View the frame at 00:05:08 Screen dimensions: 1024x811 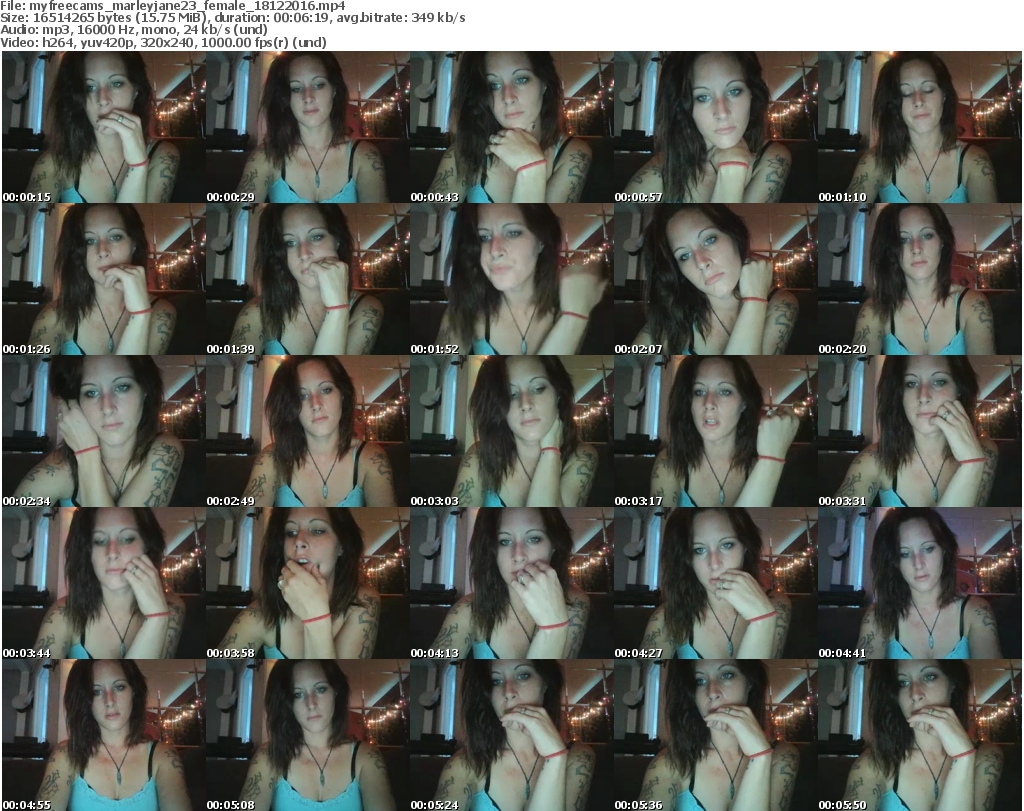pos(308,735)
